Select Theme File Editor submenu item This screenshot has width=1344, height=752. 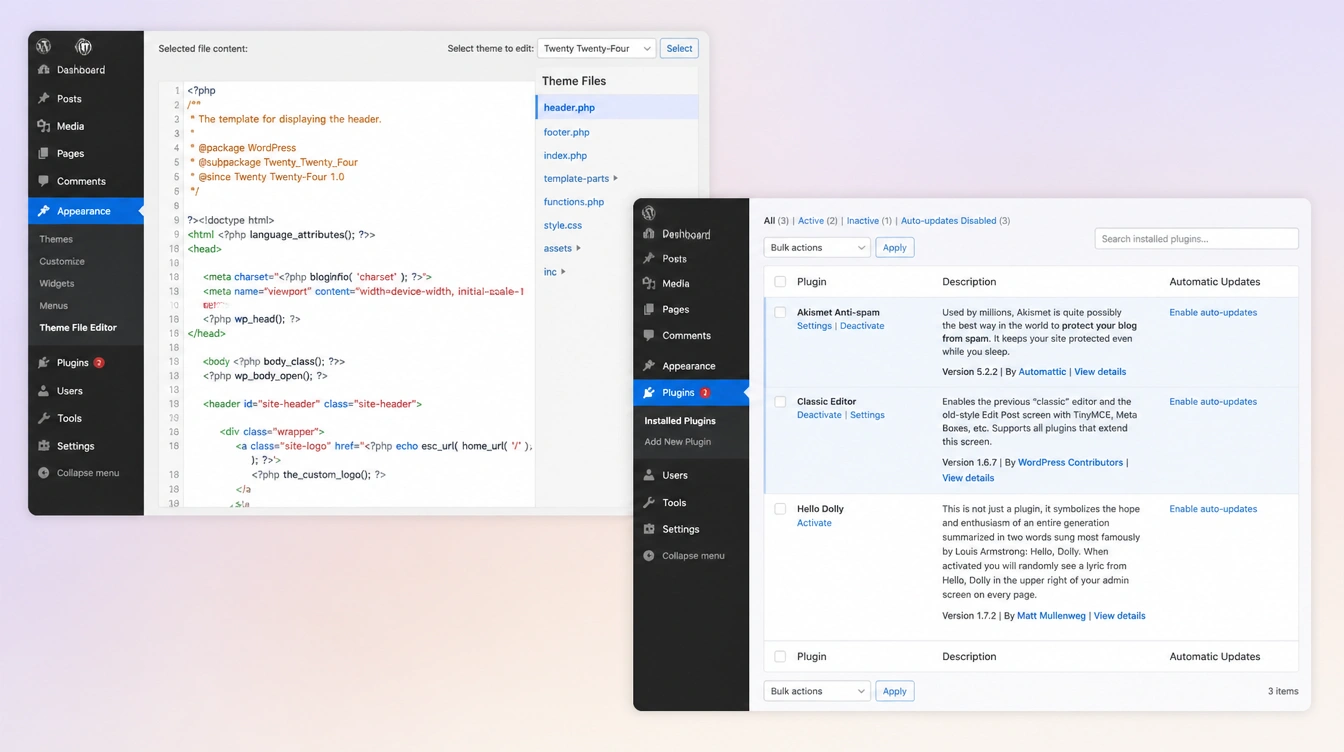78,328
